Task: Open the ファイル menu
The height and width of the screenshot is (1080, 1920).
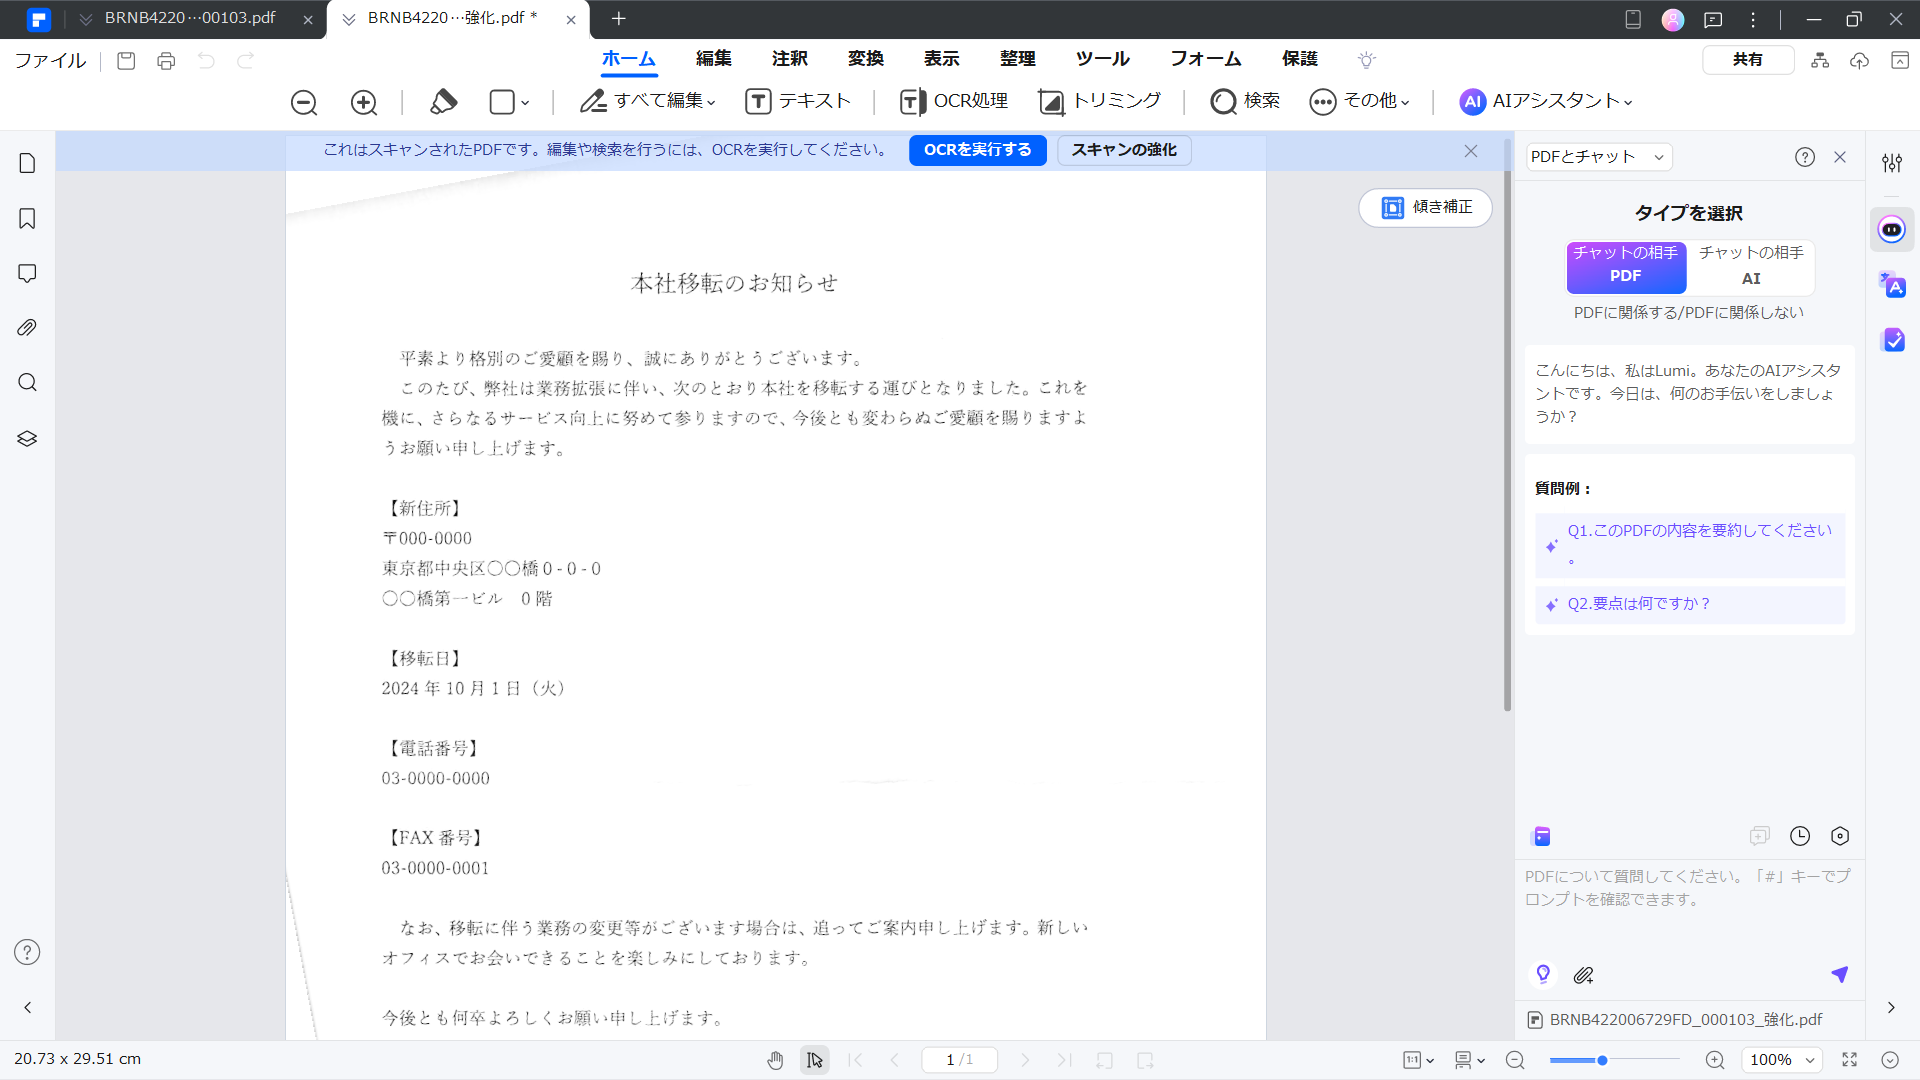Action: [x=50, y=60]
